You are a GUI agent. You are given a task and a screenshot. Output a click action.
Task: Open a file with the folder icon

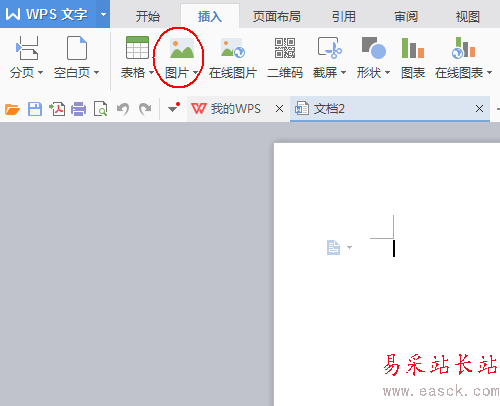tap(12, 109)
